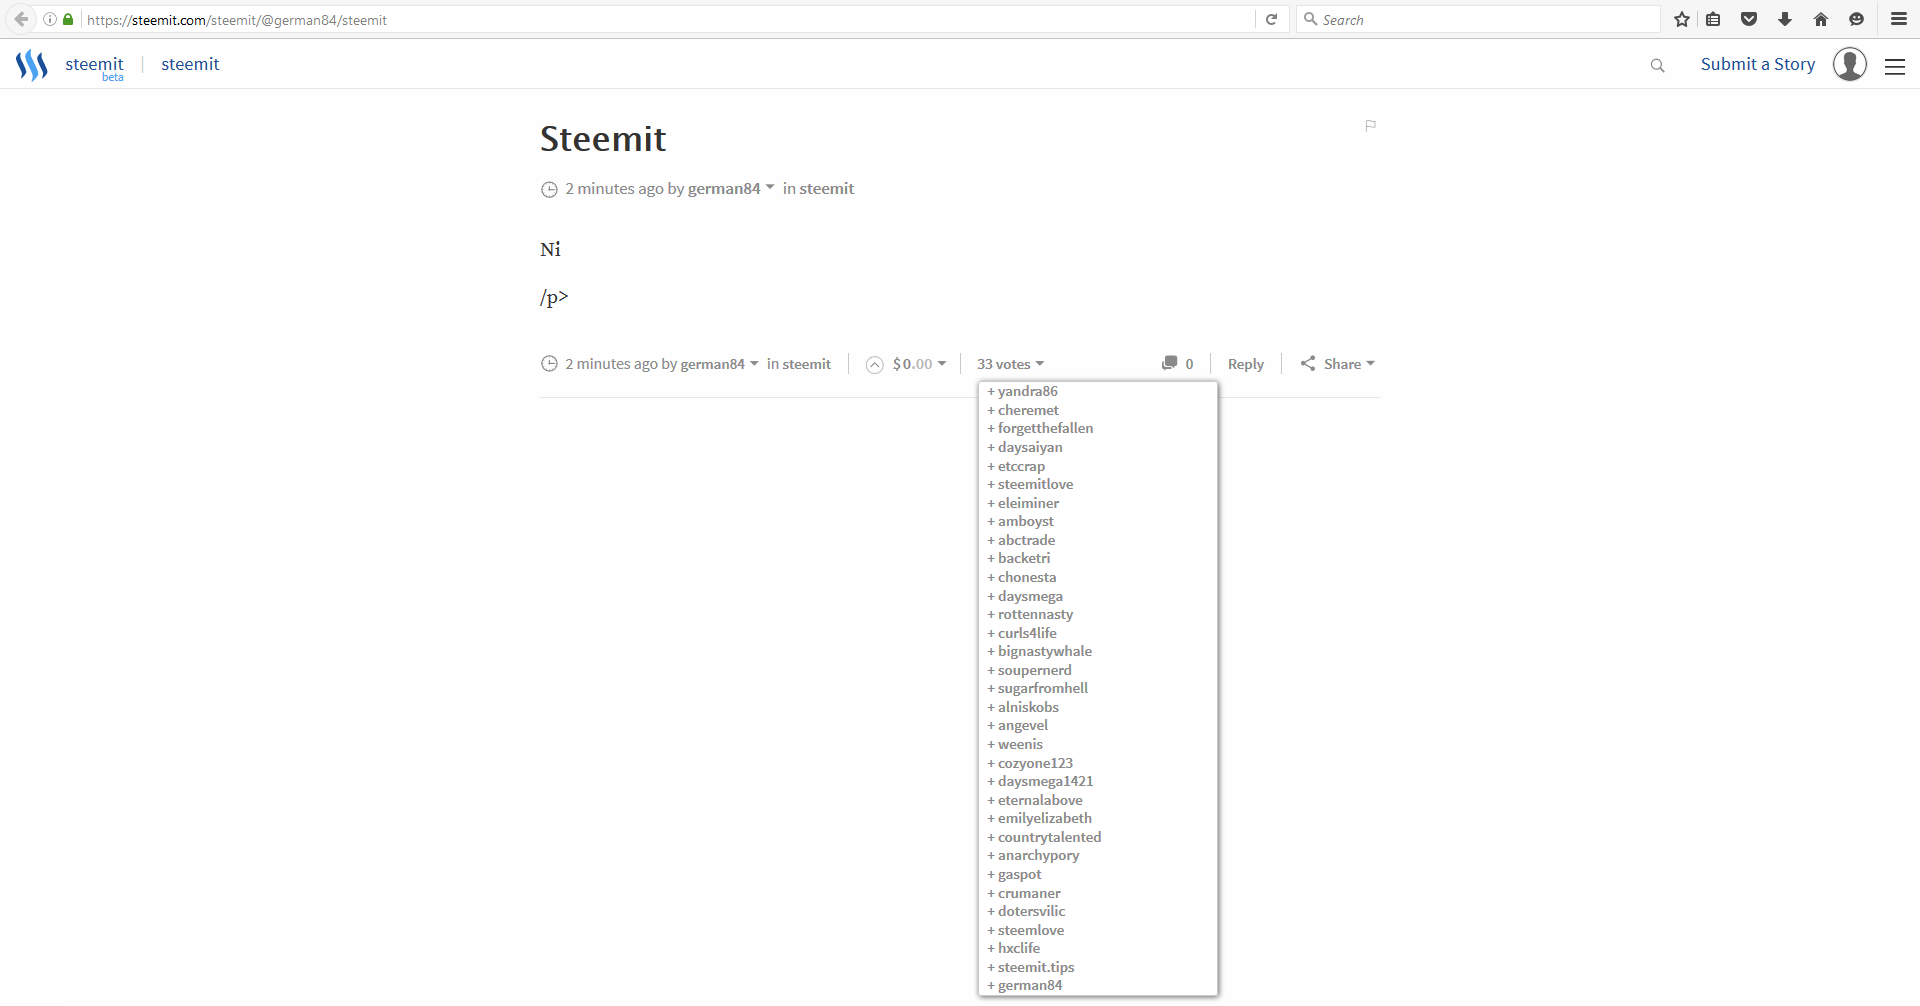Click the browser back arrow
Screen dimensions: 1920x1006
(x=21, y=19)
